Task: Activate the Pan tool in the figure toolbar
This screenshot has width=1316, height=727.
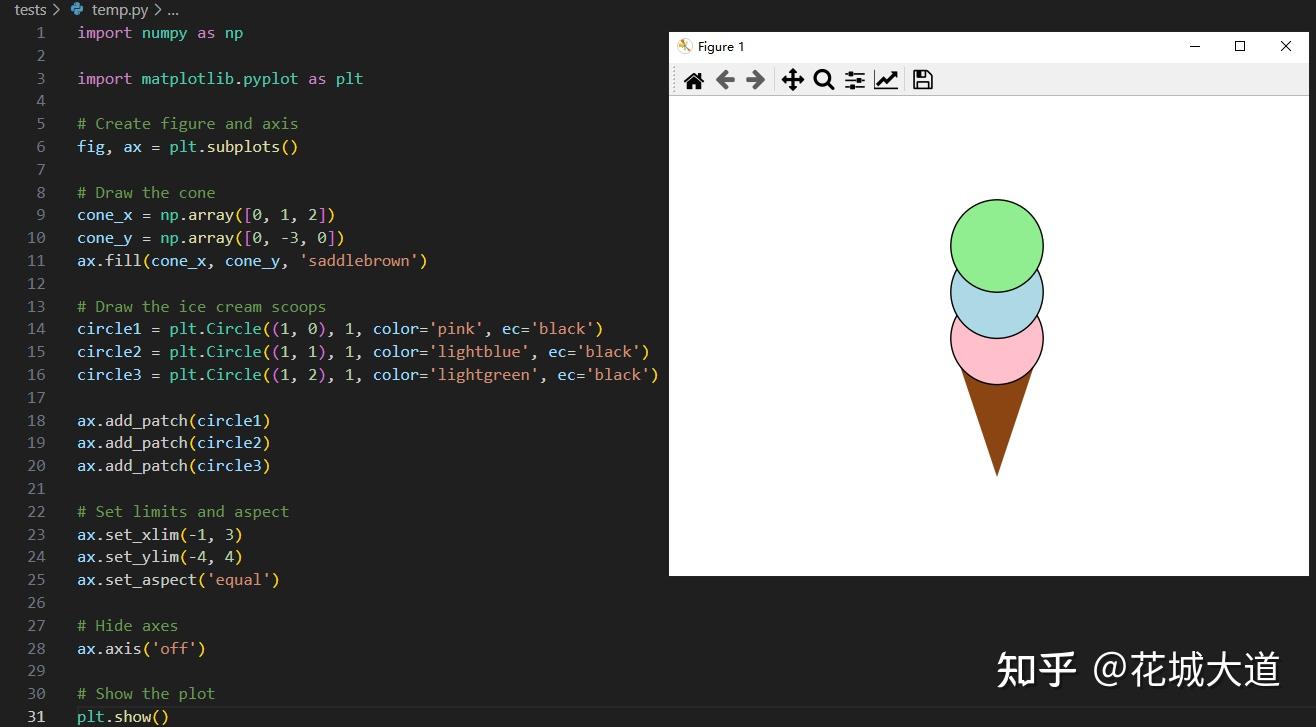Action: (793, 80)
